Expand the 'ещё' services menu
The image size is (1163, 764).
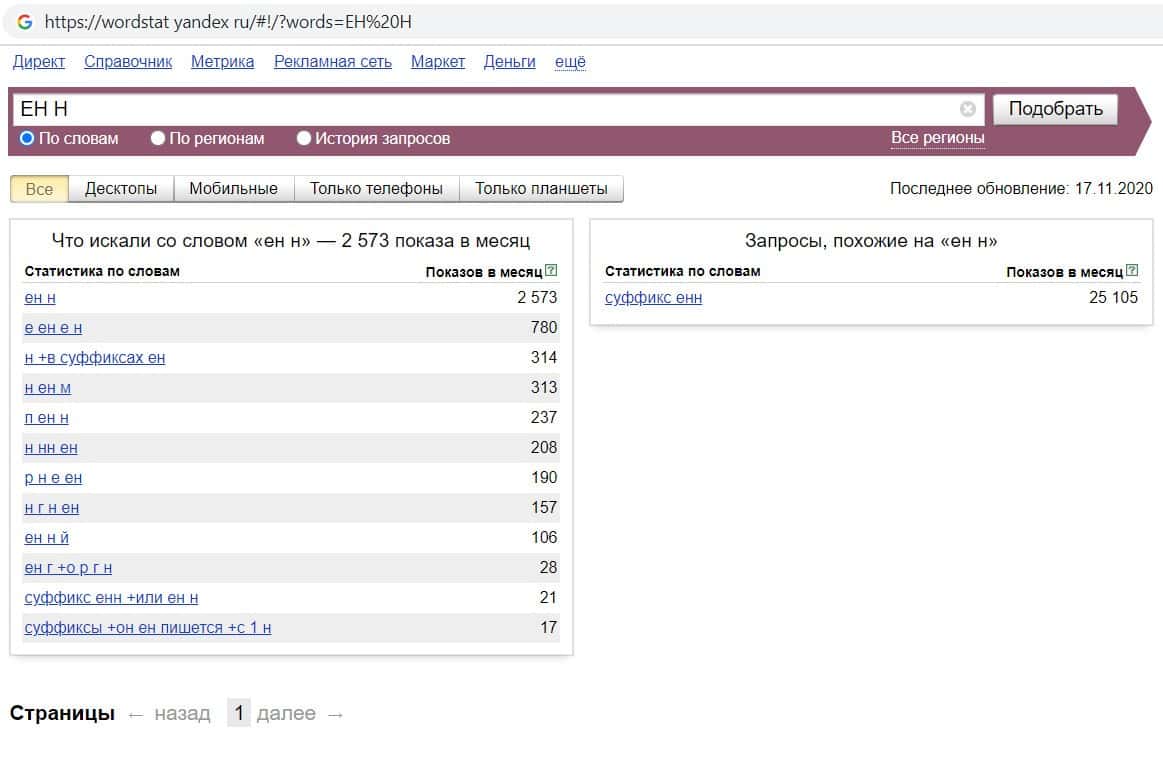tap(570, 62)
